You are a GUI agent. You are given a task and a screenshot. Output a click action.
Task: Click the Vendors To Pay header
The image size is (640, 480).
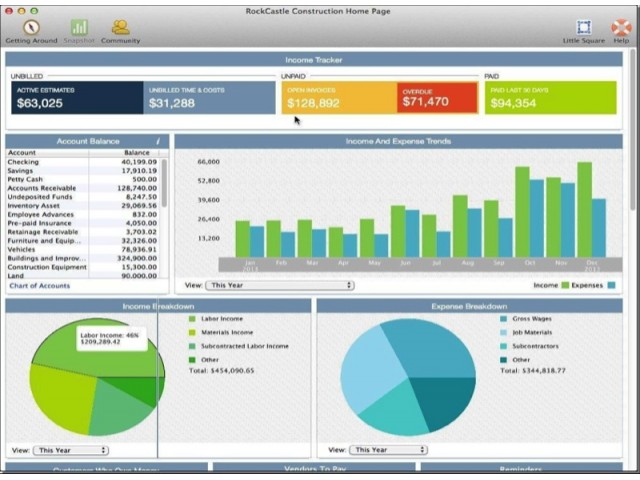314,468
